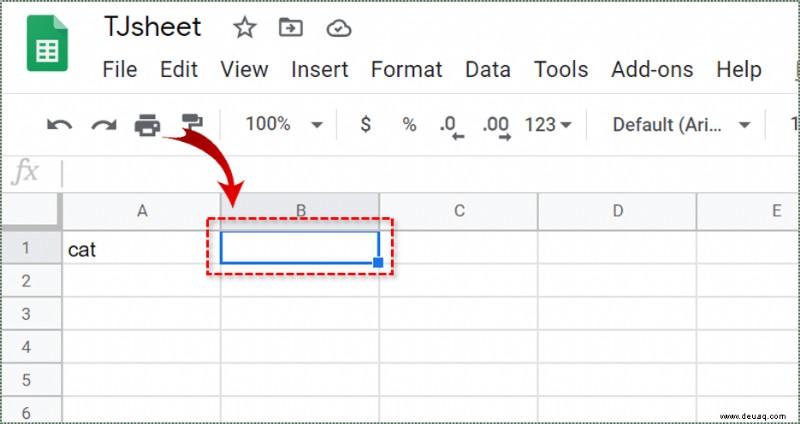Screen dimensions: 800x424
Task: Click the Redo arrow icon
Action: pyautogui.click(x=104, y=124)
